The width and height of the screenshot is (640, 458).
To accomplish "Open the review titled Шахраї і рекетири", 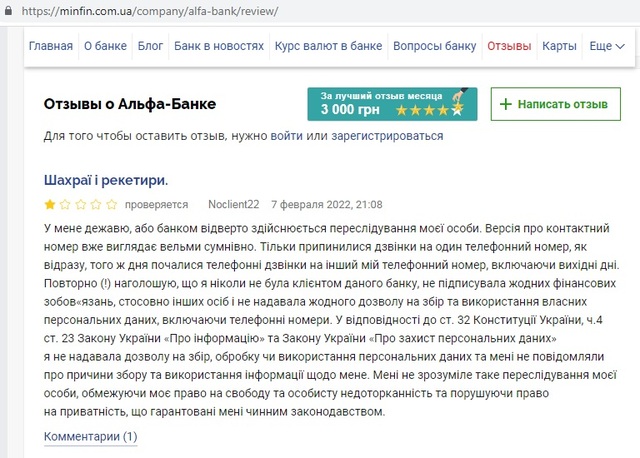I will (106, 180).
